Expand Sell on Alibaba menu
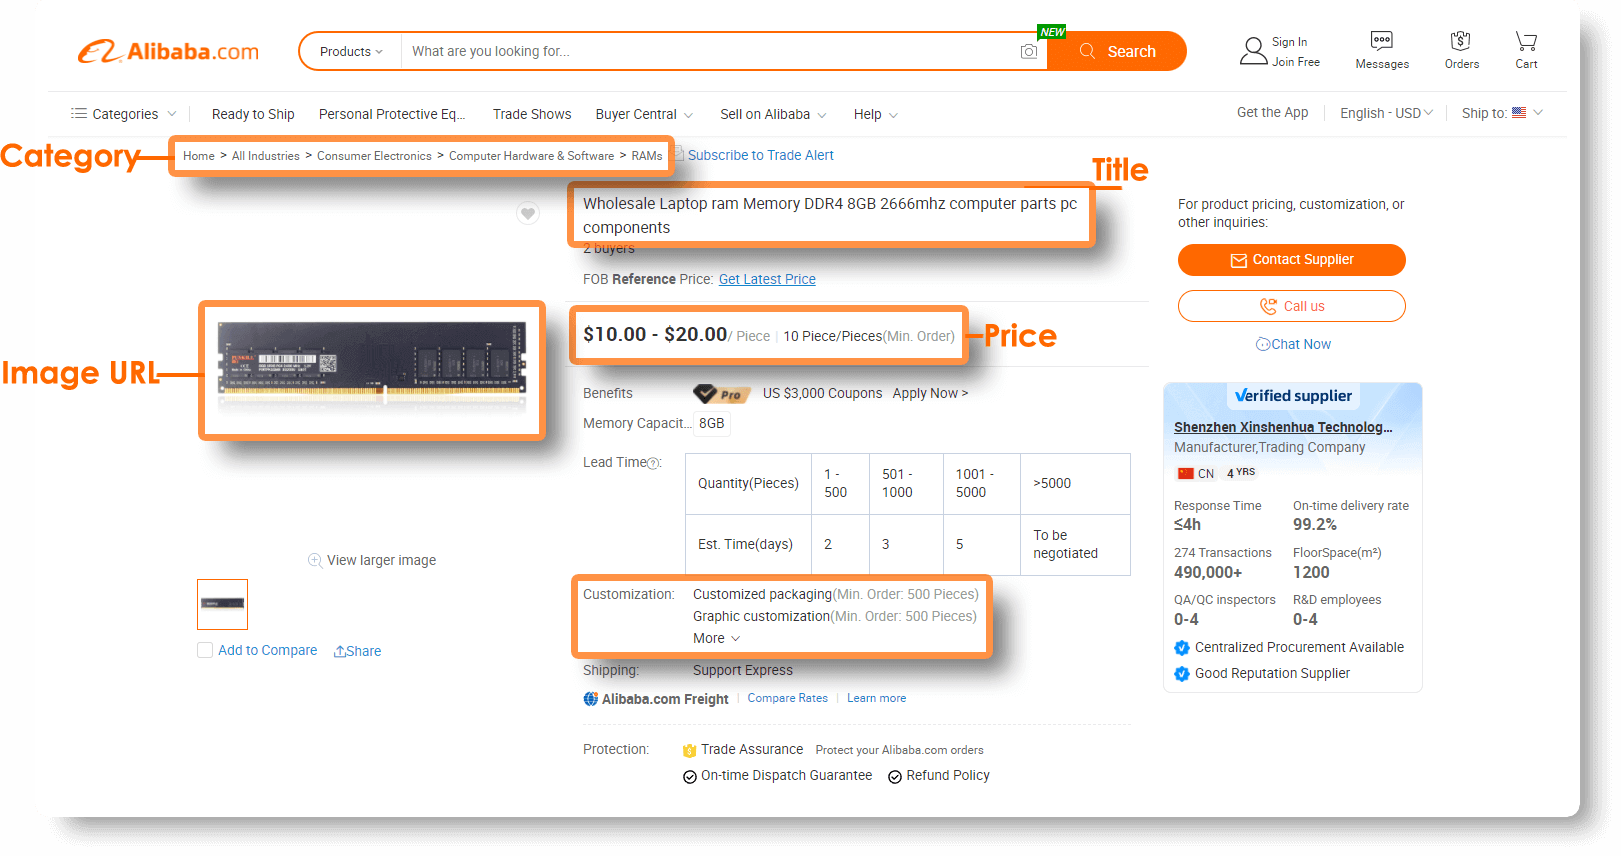This screenshot has height=856, width=1621. click(x=773, y=114)
